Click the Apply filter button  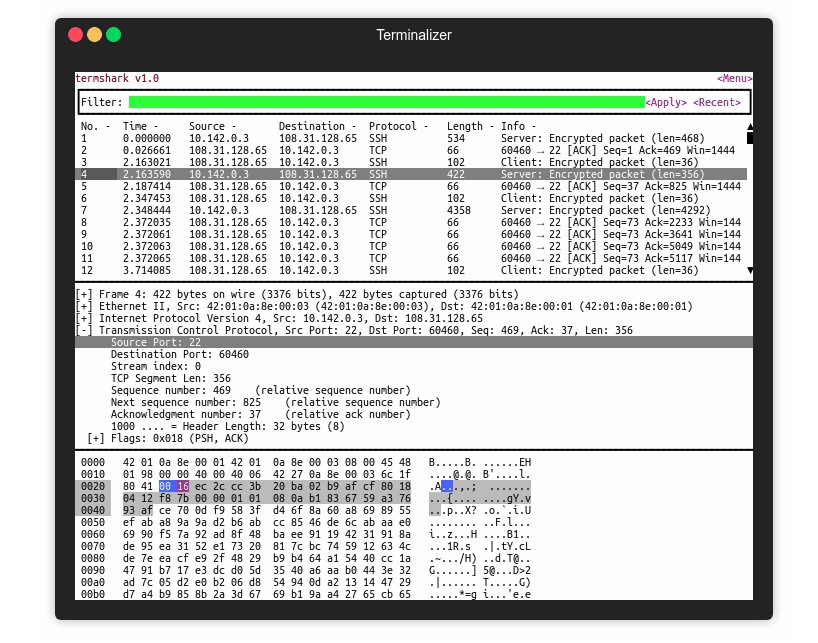point(666,102)
